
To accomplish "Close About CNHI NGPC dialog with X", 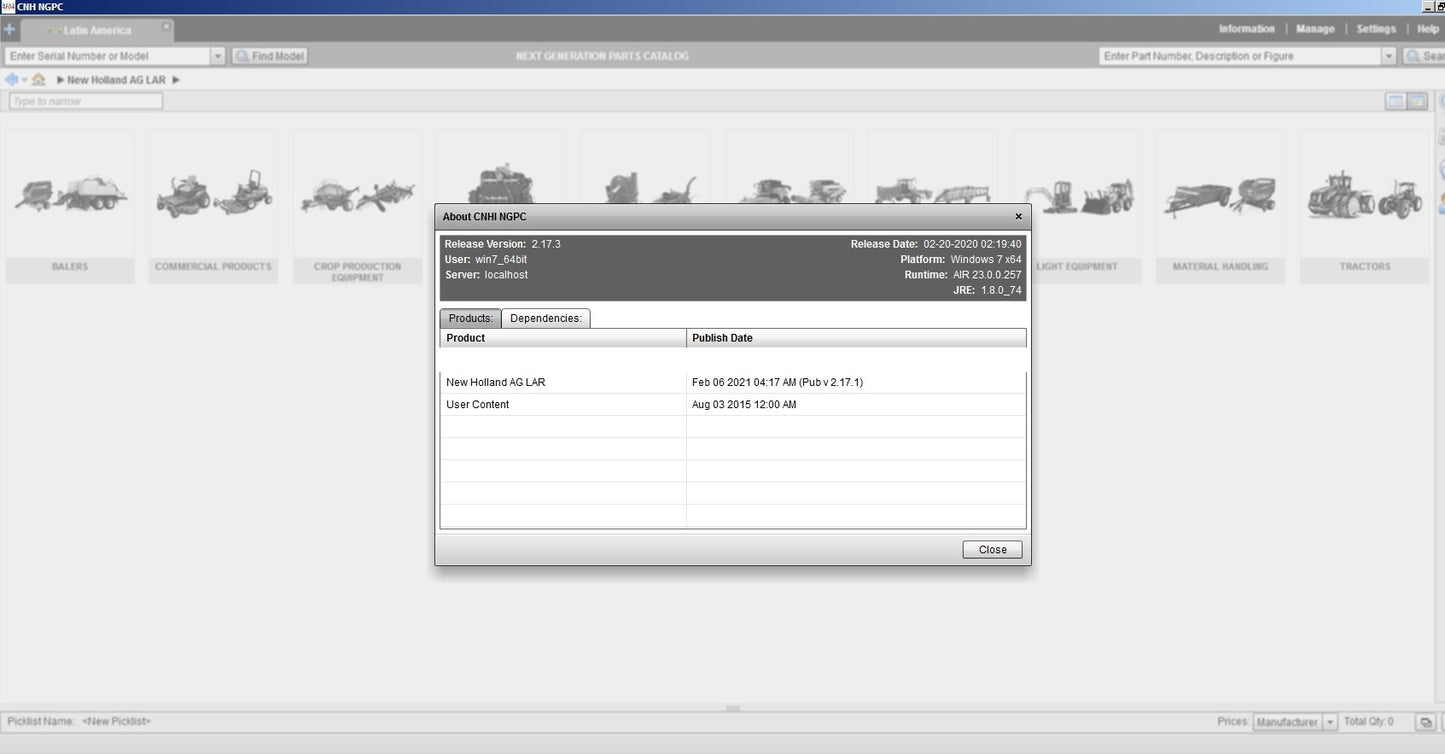I will pos(1018,217).
